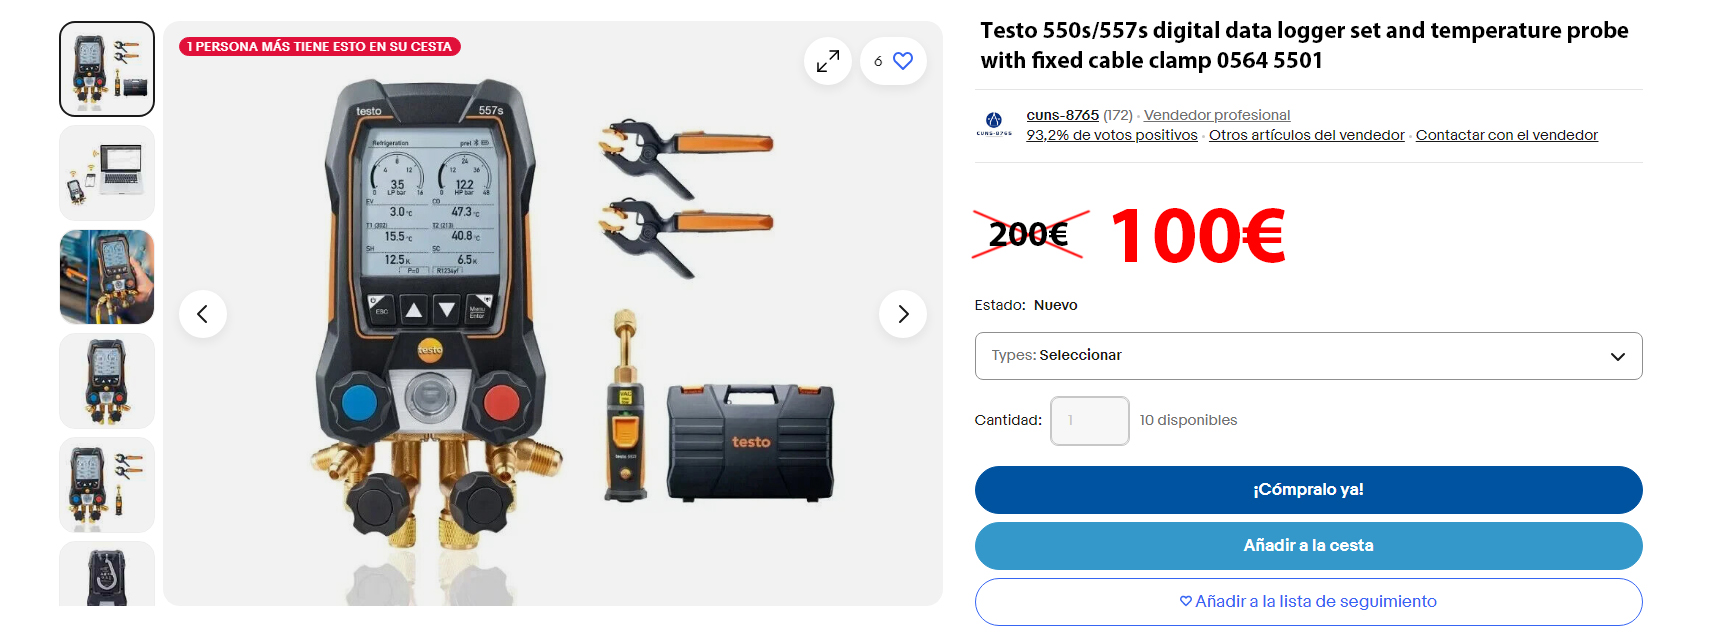Click the cuns-8765 seller logo
This screenshot has width=1723, height=634.
[x=994, y=124]
